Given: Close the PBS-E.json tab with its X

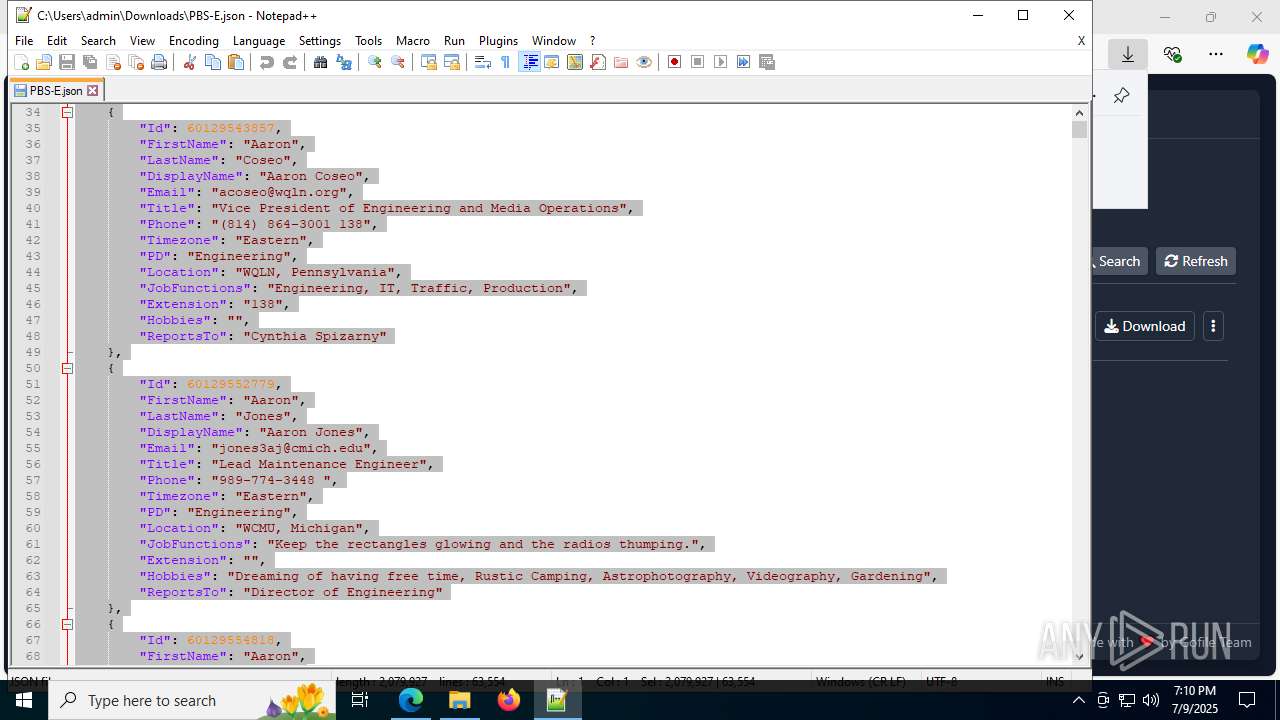Looking at the screenshot, I should point(93,90).
